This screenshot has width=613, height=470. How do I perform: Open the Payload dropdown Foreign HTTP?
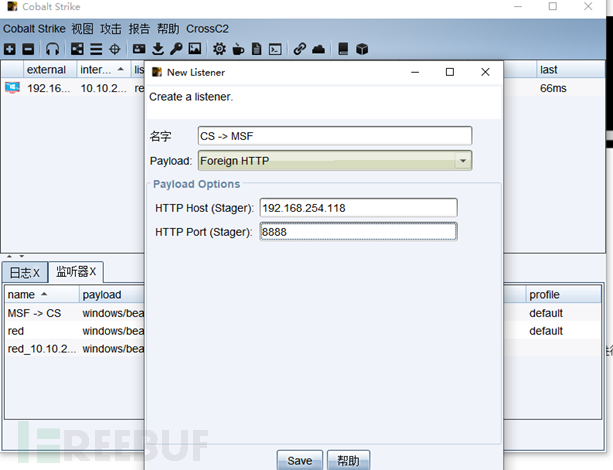335,161
